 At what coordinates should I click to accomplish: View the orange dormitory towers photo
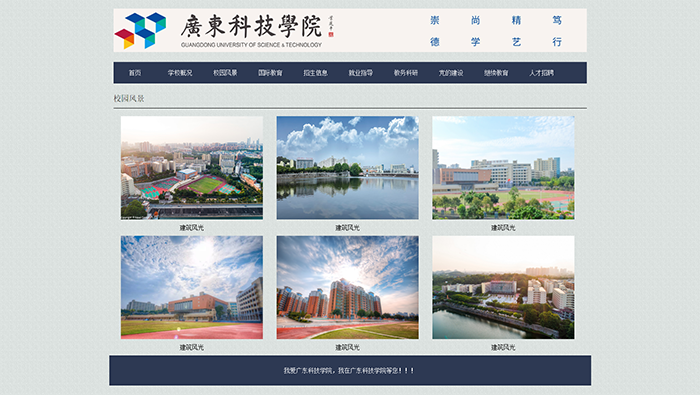coord(348,287)
